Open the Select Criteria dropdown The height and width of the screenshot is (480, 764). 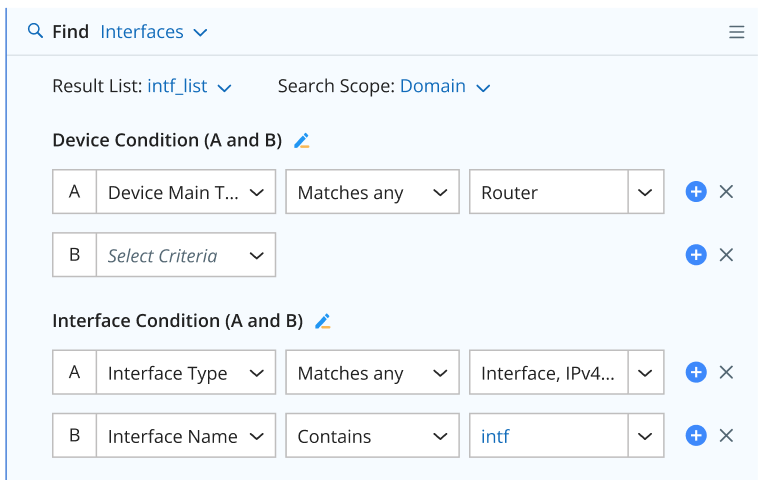(x=185, y=255)
